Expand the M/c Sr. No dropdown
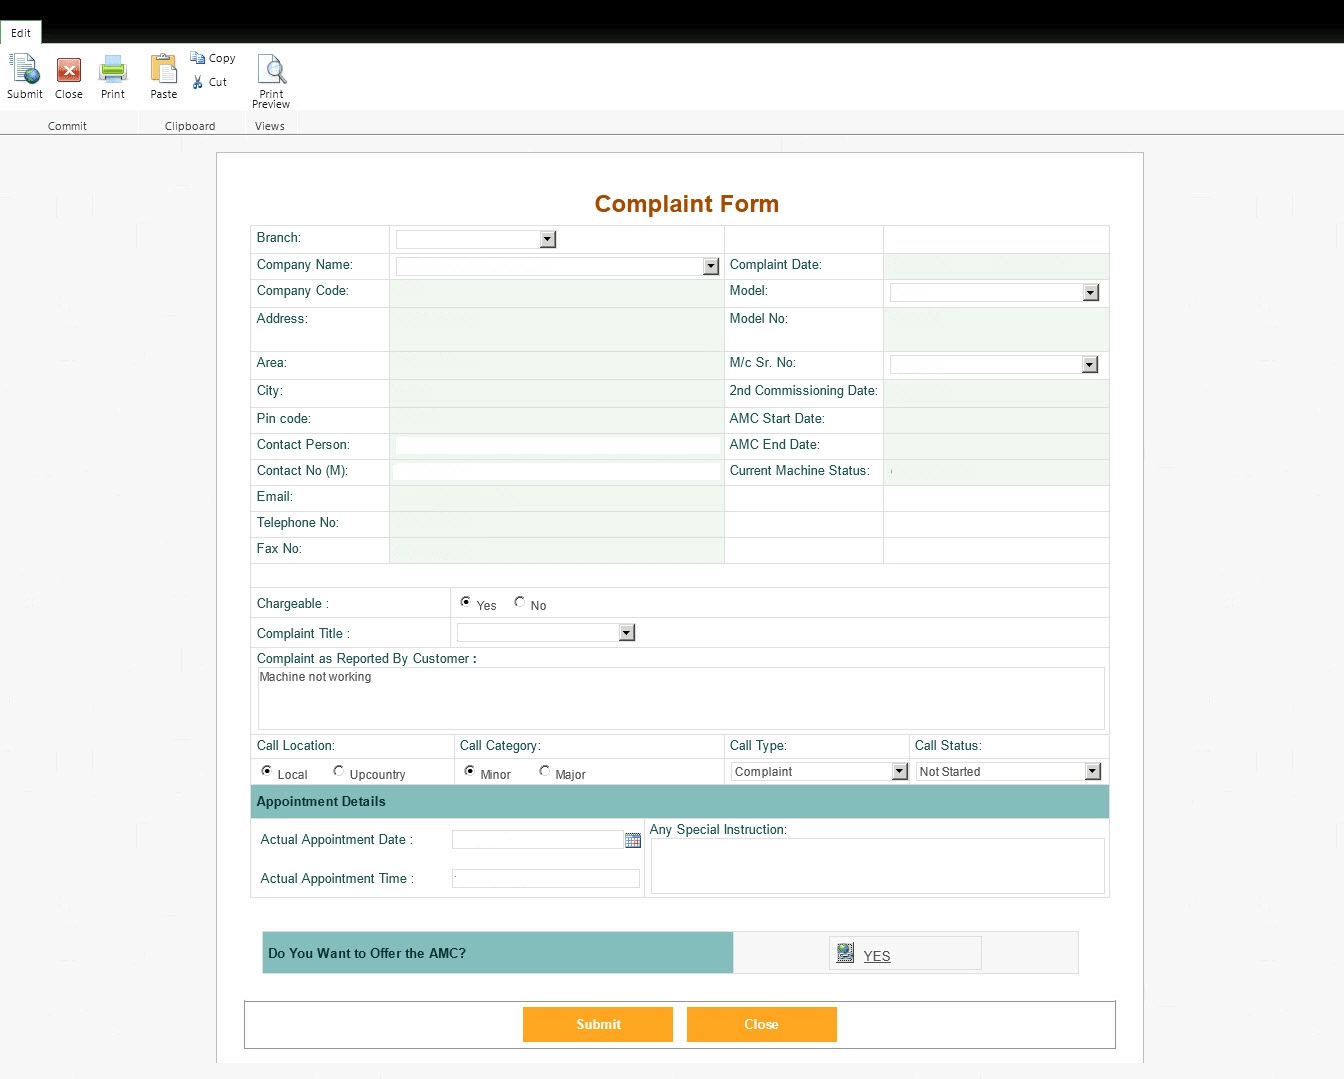Screen dimensions: 1344x1079 [x=1090, y=364]
